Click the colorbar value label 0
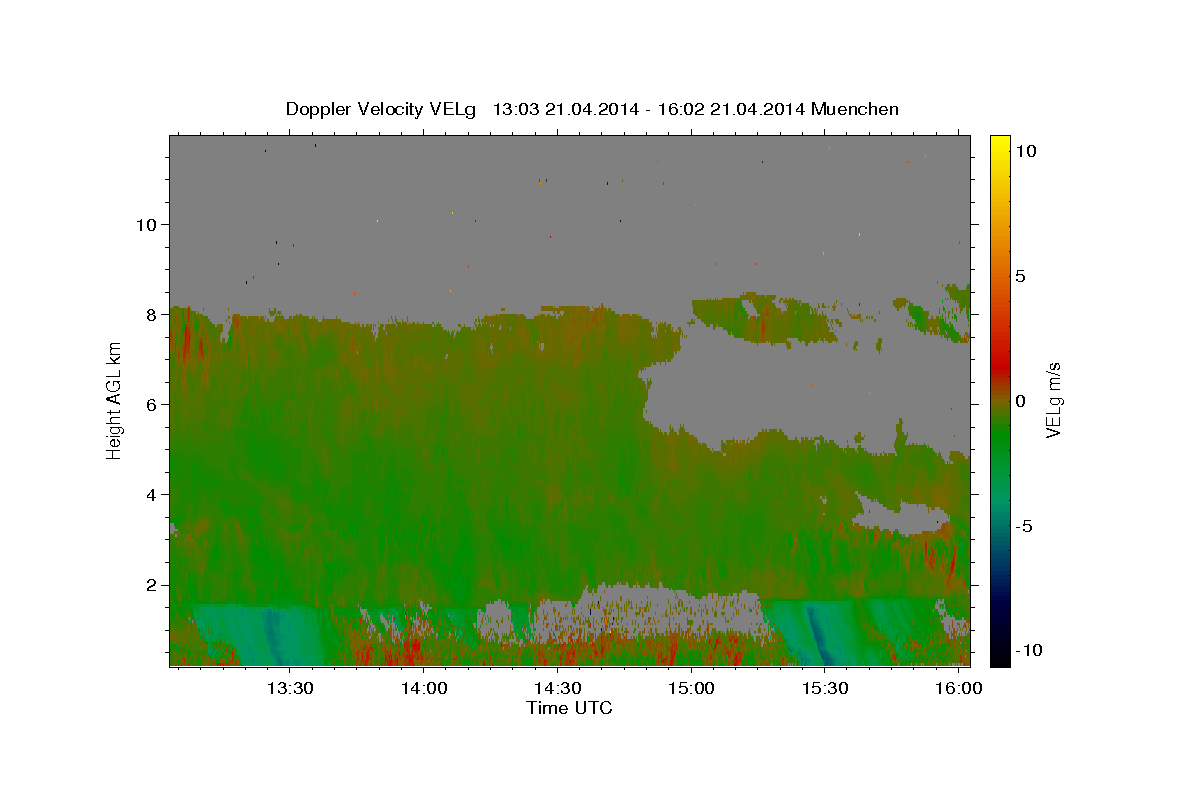Image resolution: width=1200 pixels, height=800 pixels. coord(1020,401)
